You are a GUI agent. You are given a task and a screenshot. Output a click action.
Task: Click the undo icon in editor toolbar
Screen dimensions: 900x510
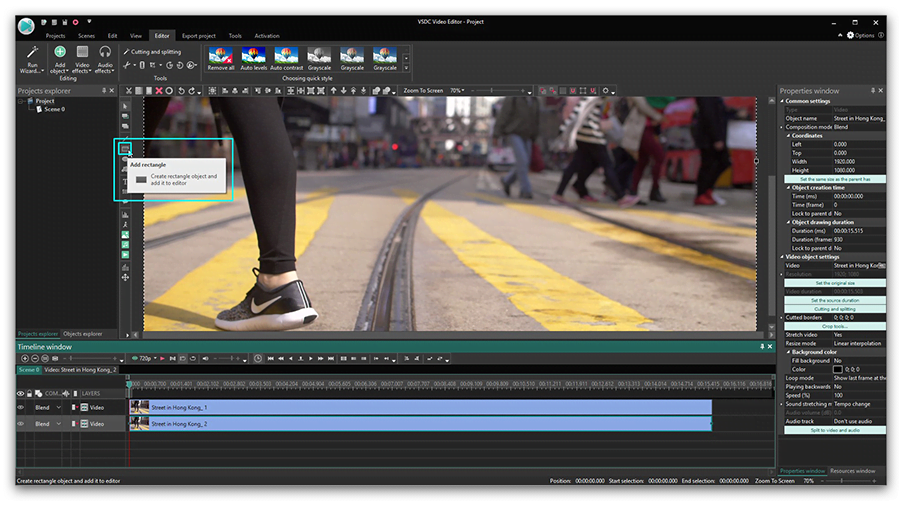[181, 91]
